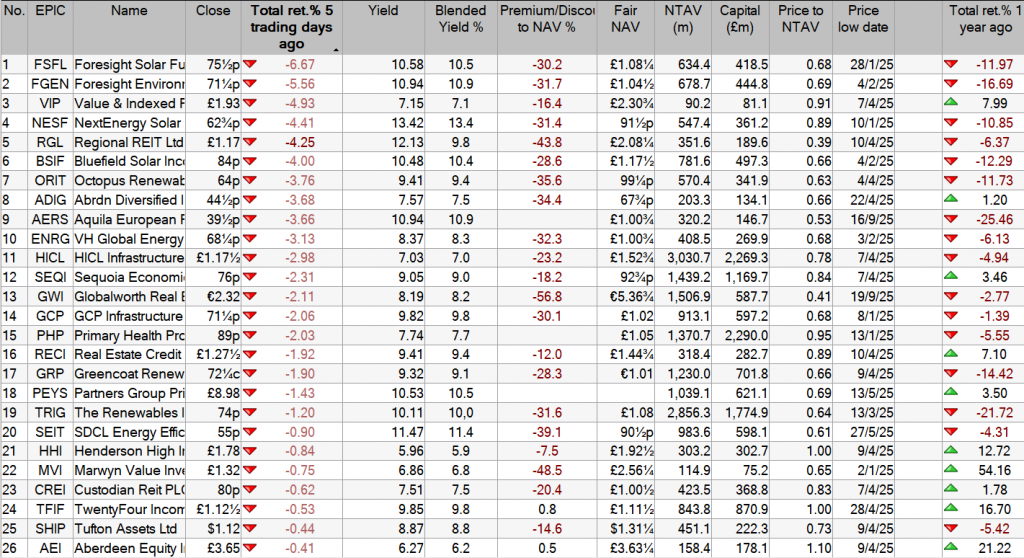The width and height of the screenshot is (1024, 558).
Task: Click green up arrow next to MVI 54.16
Action: (x=951, y=470)
